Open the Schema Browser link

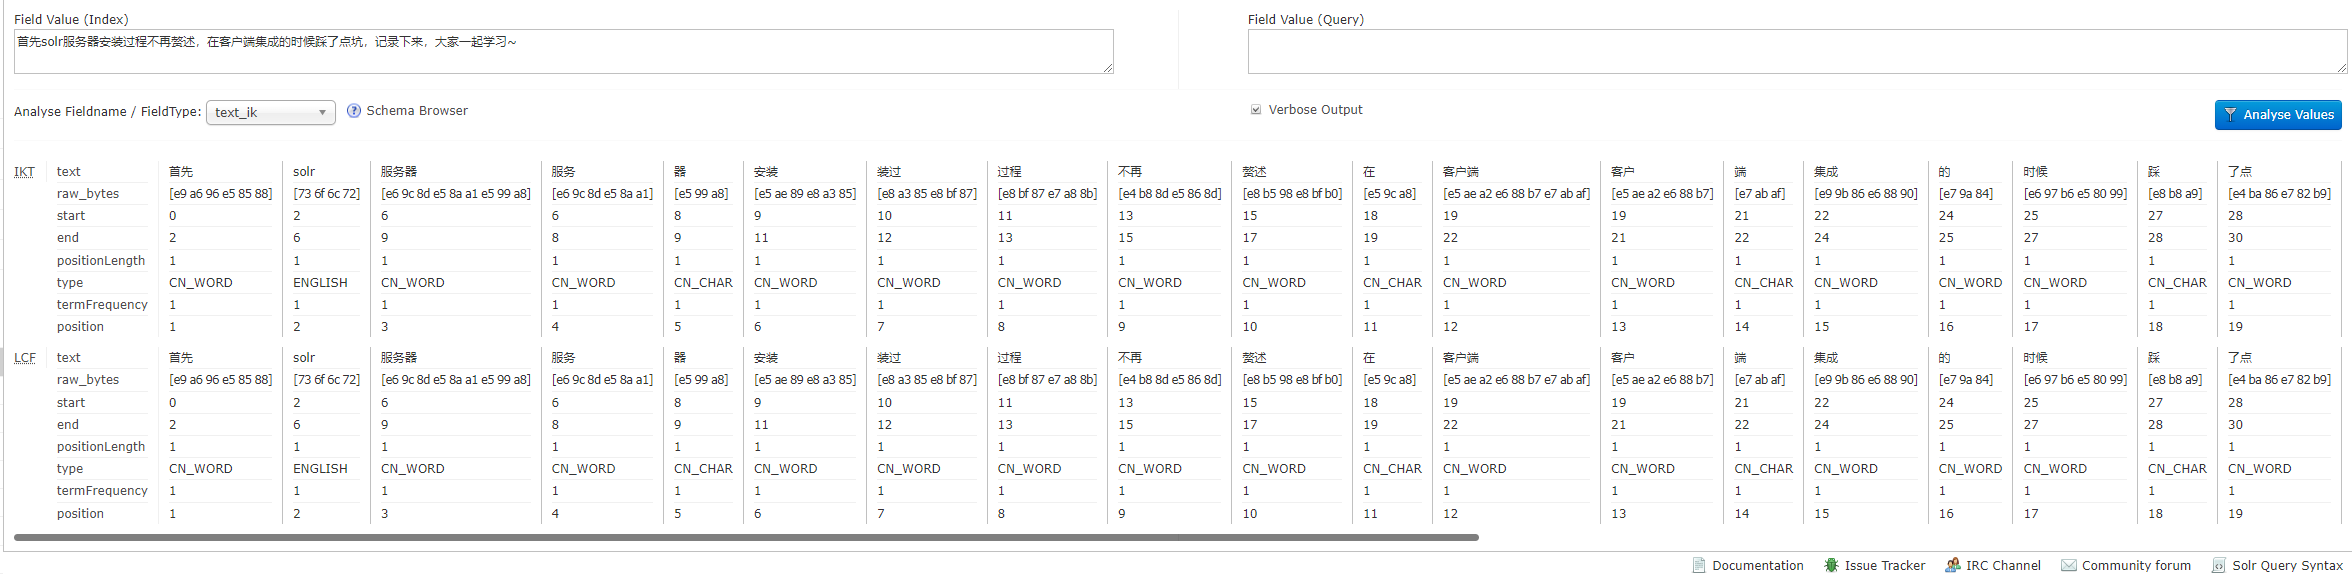pos(417,111)
